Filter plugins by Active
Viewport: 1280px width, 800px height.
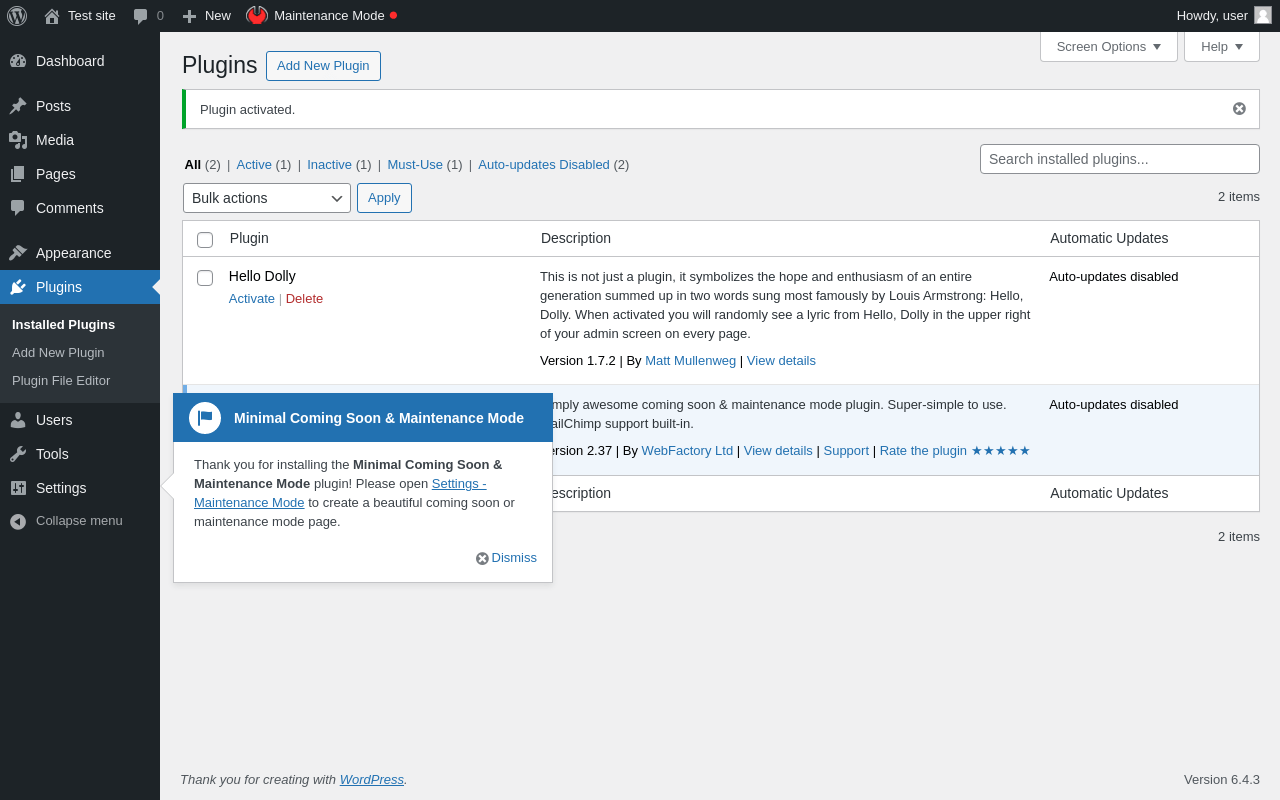tap(254, 165)
